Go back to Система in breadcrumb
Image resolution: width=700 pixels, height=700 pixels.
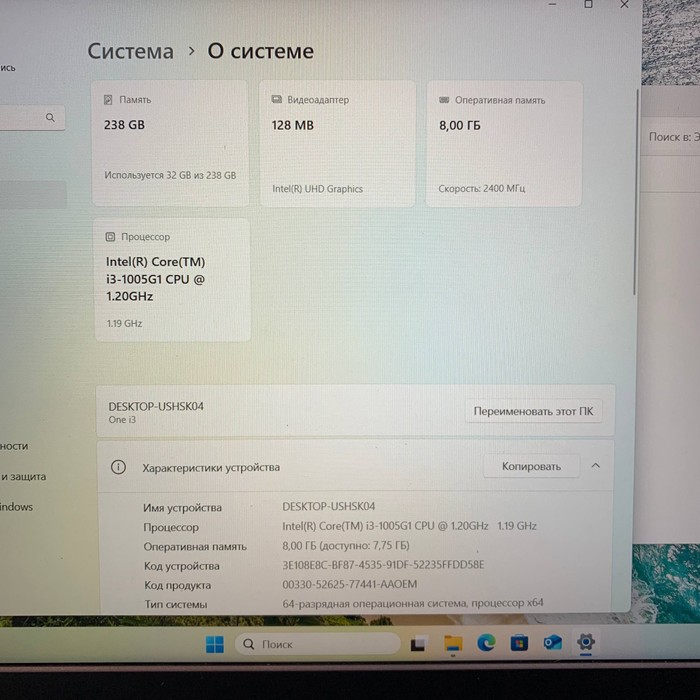(130, 51)
